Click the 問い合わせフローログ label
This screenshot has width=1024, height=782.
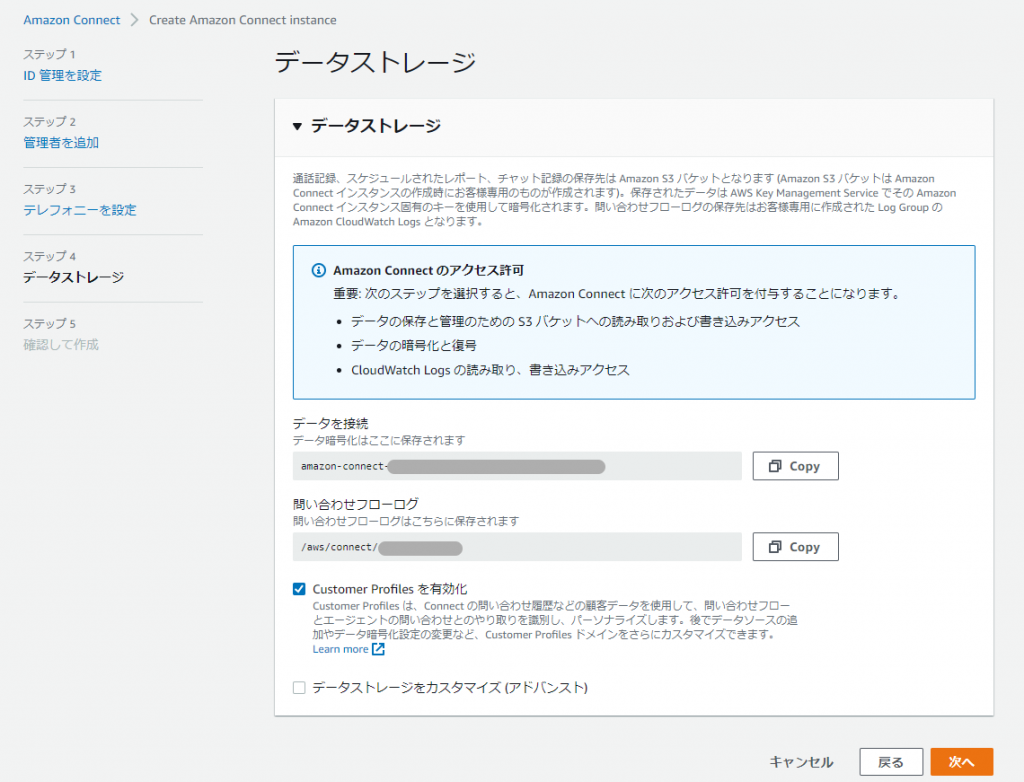coord(356,504)
